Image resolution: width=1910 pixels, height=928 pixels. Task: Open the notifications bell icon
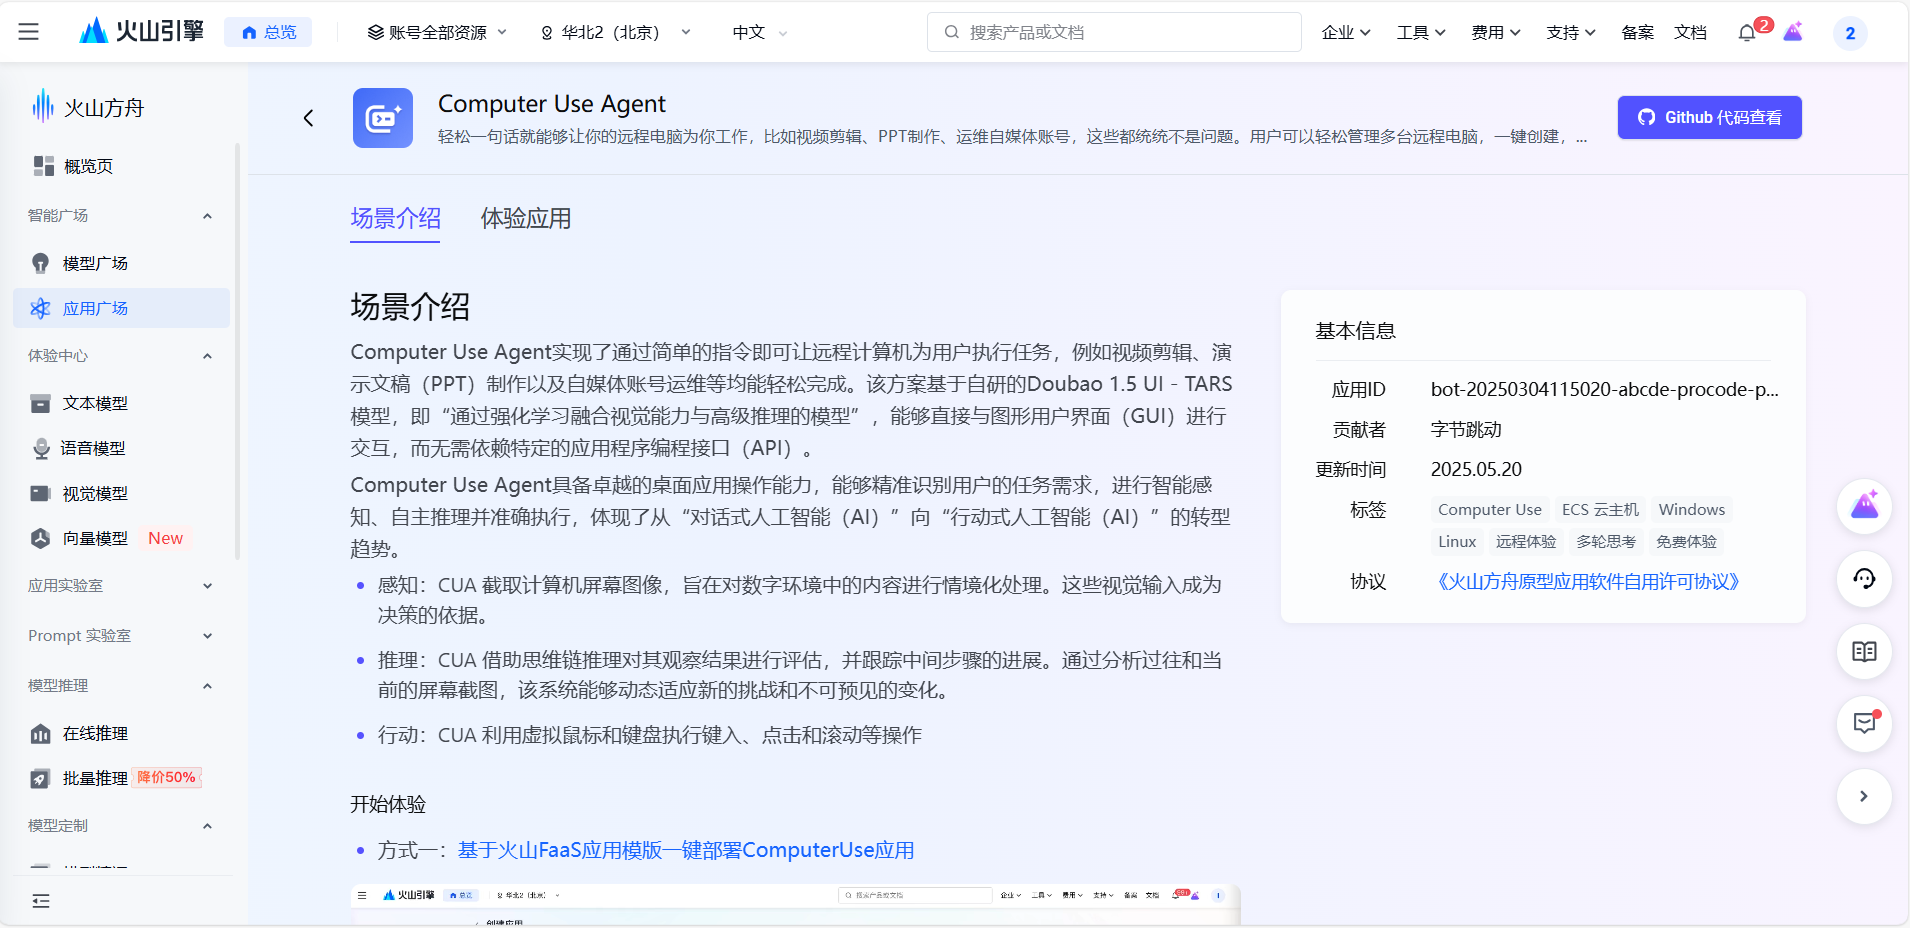(x=1747, y=33)
